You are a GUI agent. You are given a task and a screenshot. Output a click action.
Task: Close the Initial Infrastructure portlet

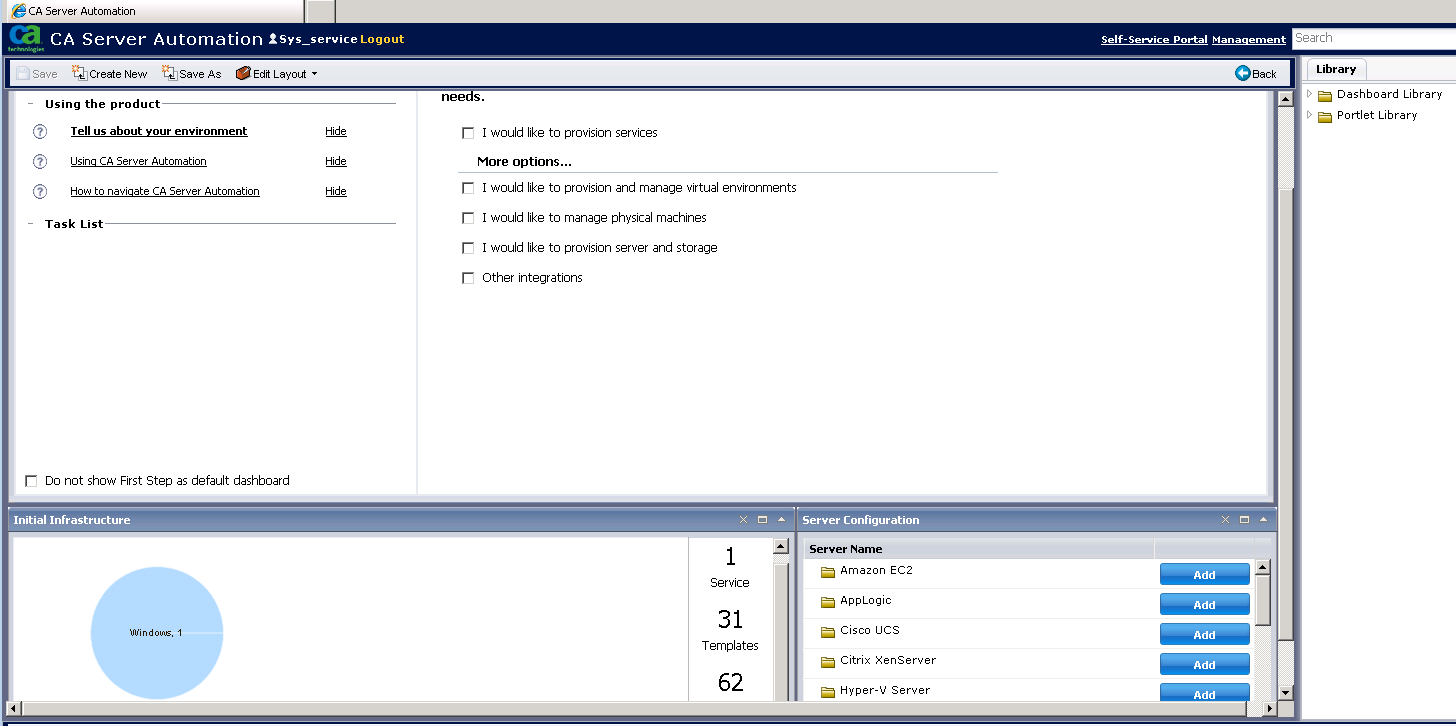(x=743, y=519)
